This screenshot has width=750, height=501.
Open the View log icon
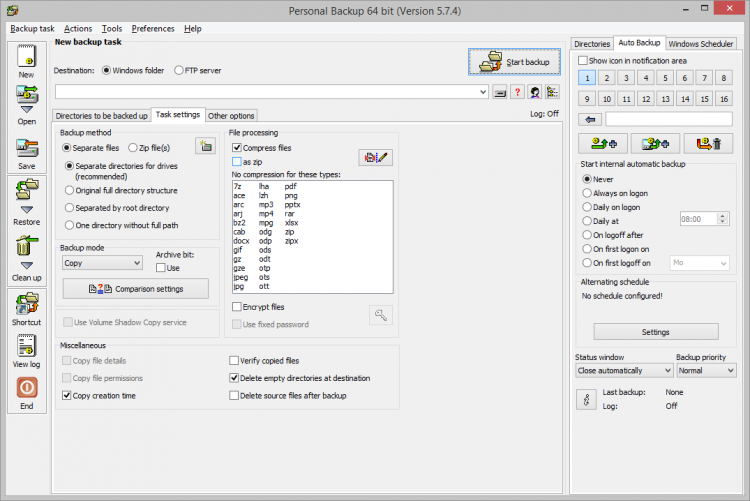pyautogui.click(x=26, y=350)
